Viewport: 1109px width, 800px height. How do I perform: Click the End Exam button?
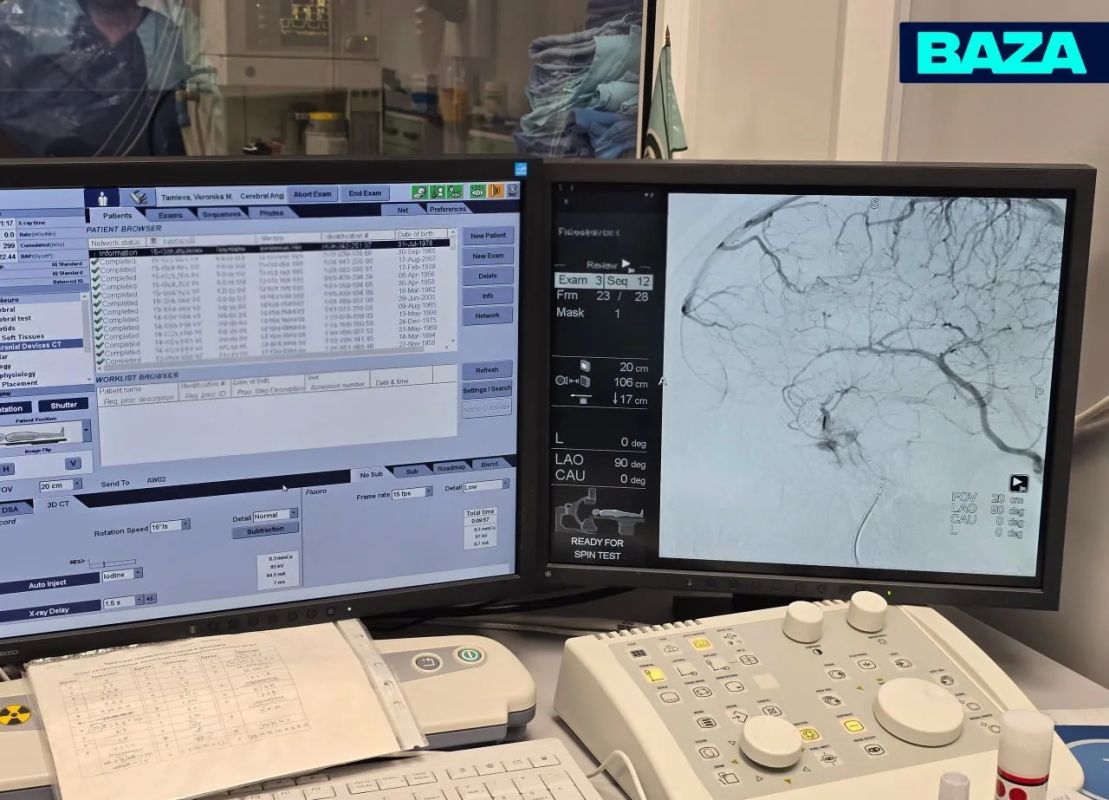coord(365,193)
